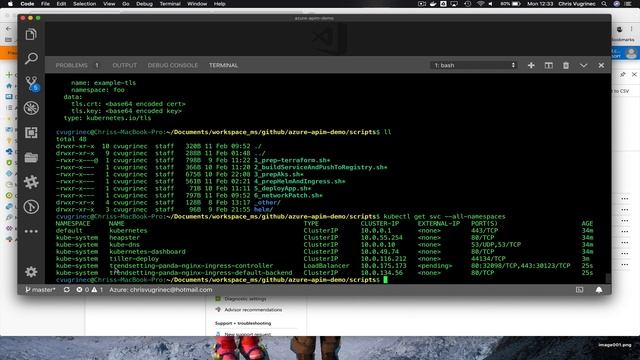Click 3_prepAks.sh* in terminal listing
The width and height of the screenshot is (640, 360).
tap(279, 174)
